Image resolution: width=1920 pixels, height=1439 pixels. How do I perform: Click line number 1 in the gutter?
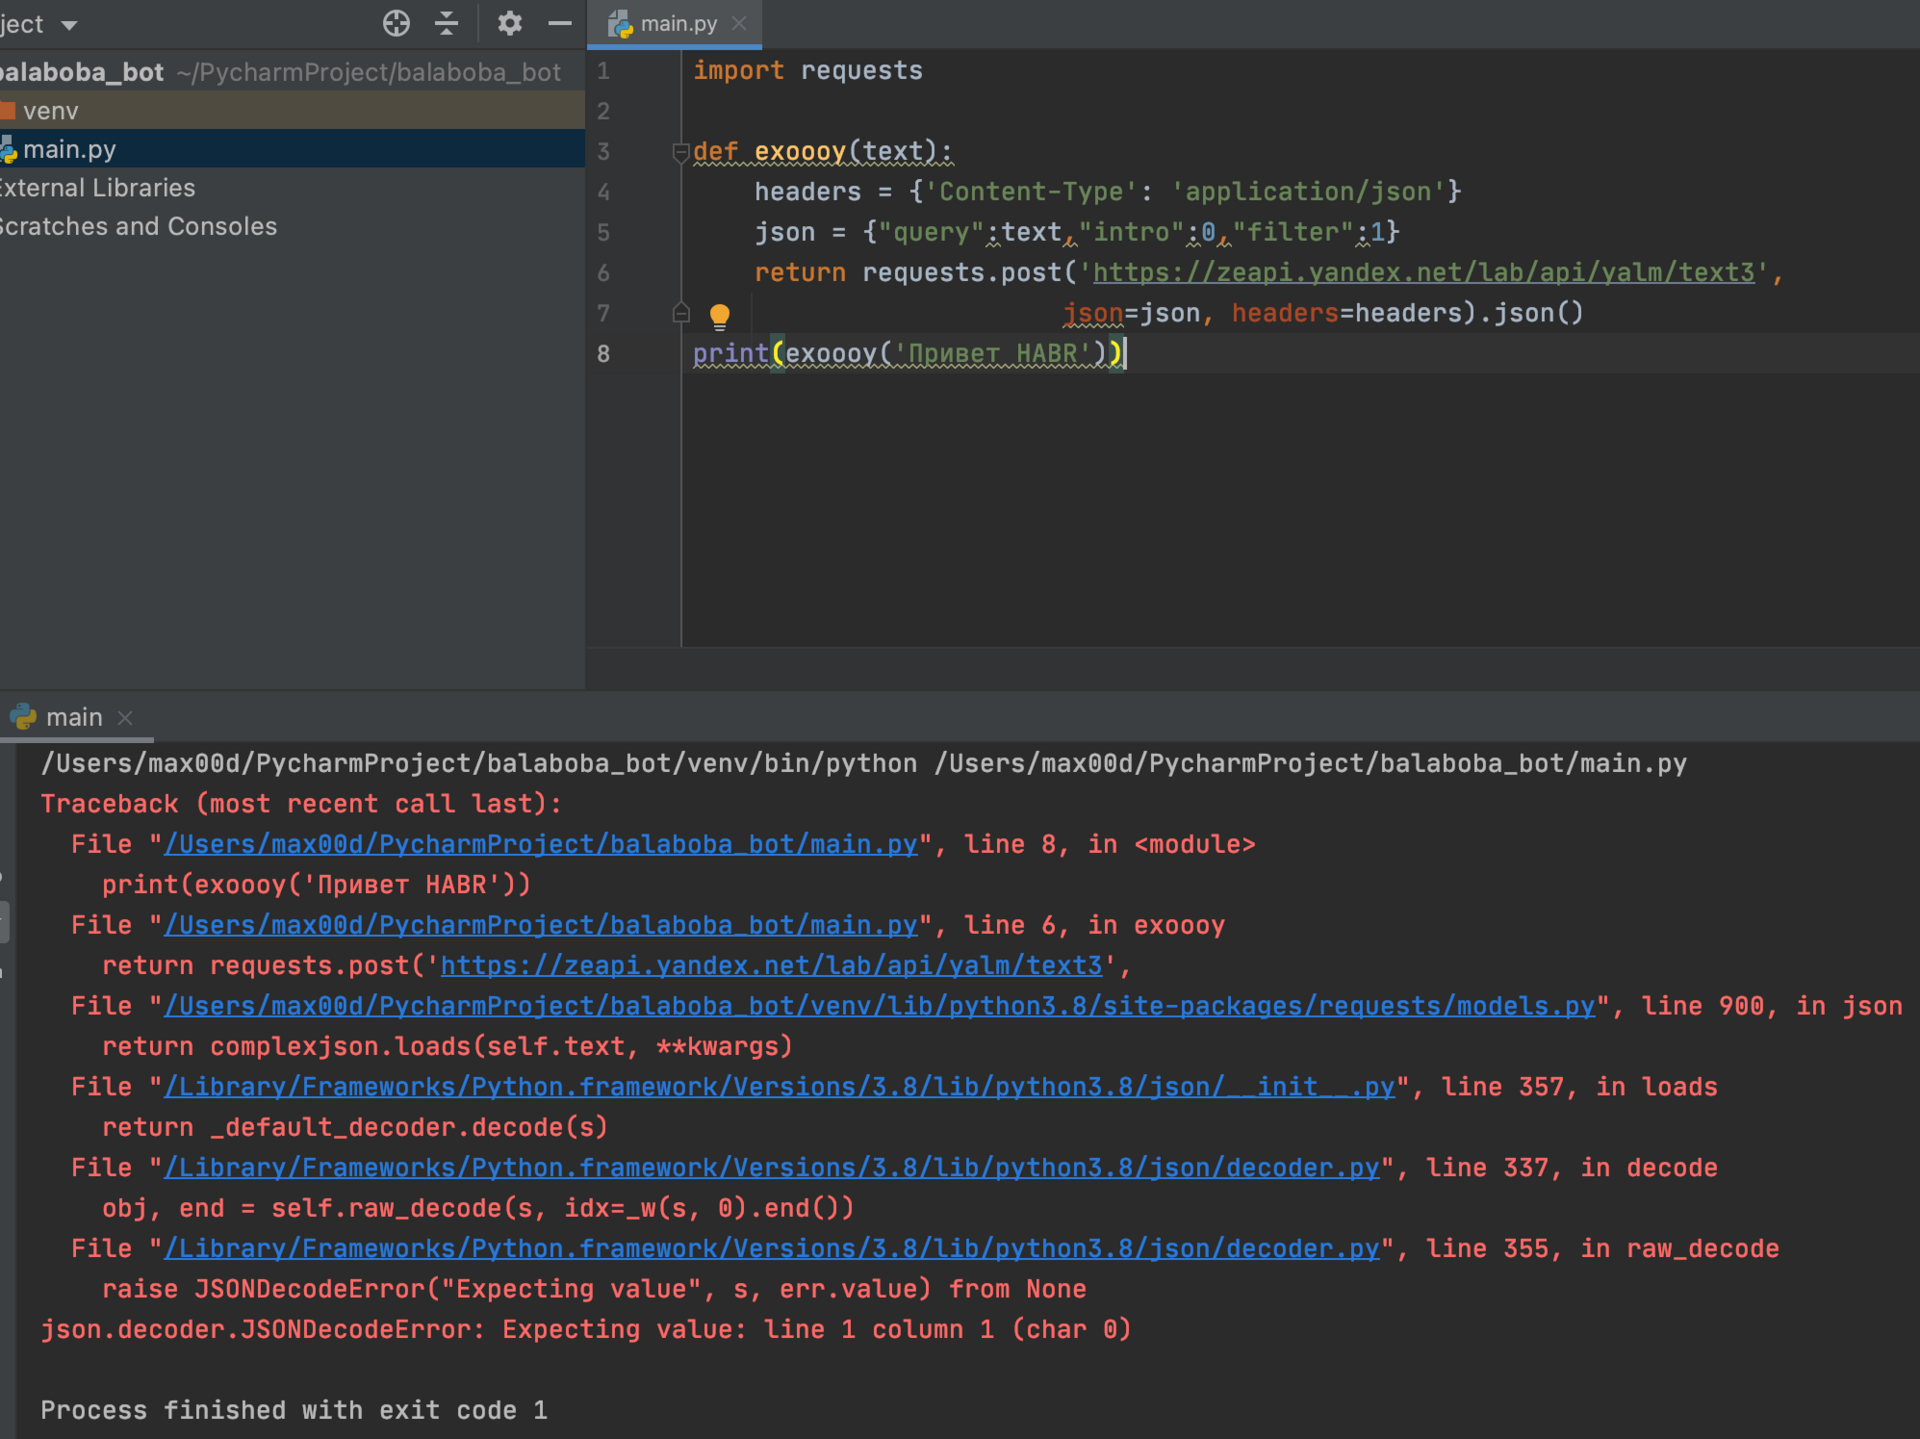tap(603, 71)
